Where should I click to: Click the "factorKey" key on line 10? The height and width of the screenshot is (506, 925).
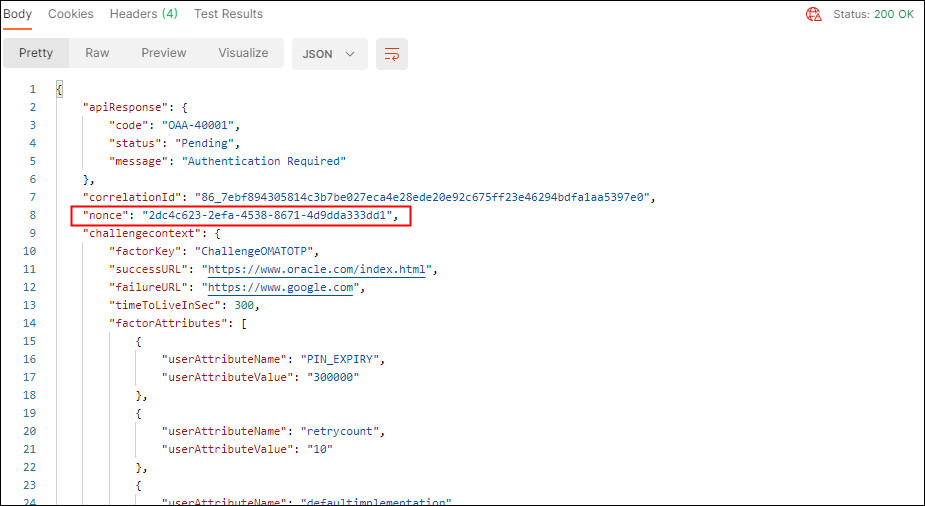(145, 251)
